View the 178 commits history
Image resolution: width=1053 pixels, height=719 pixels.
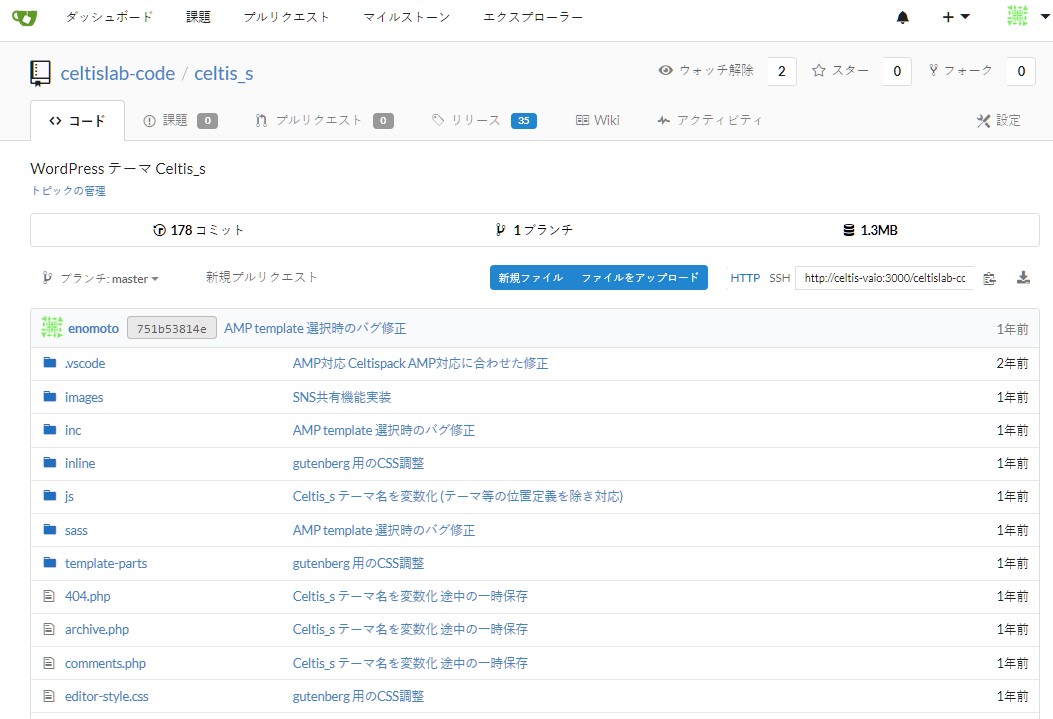coord(199,229)
